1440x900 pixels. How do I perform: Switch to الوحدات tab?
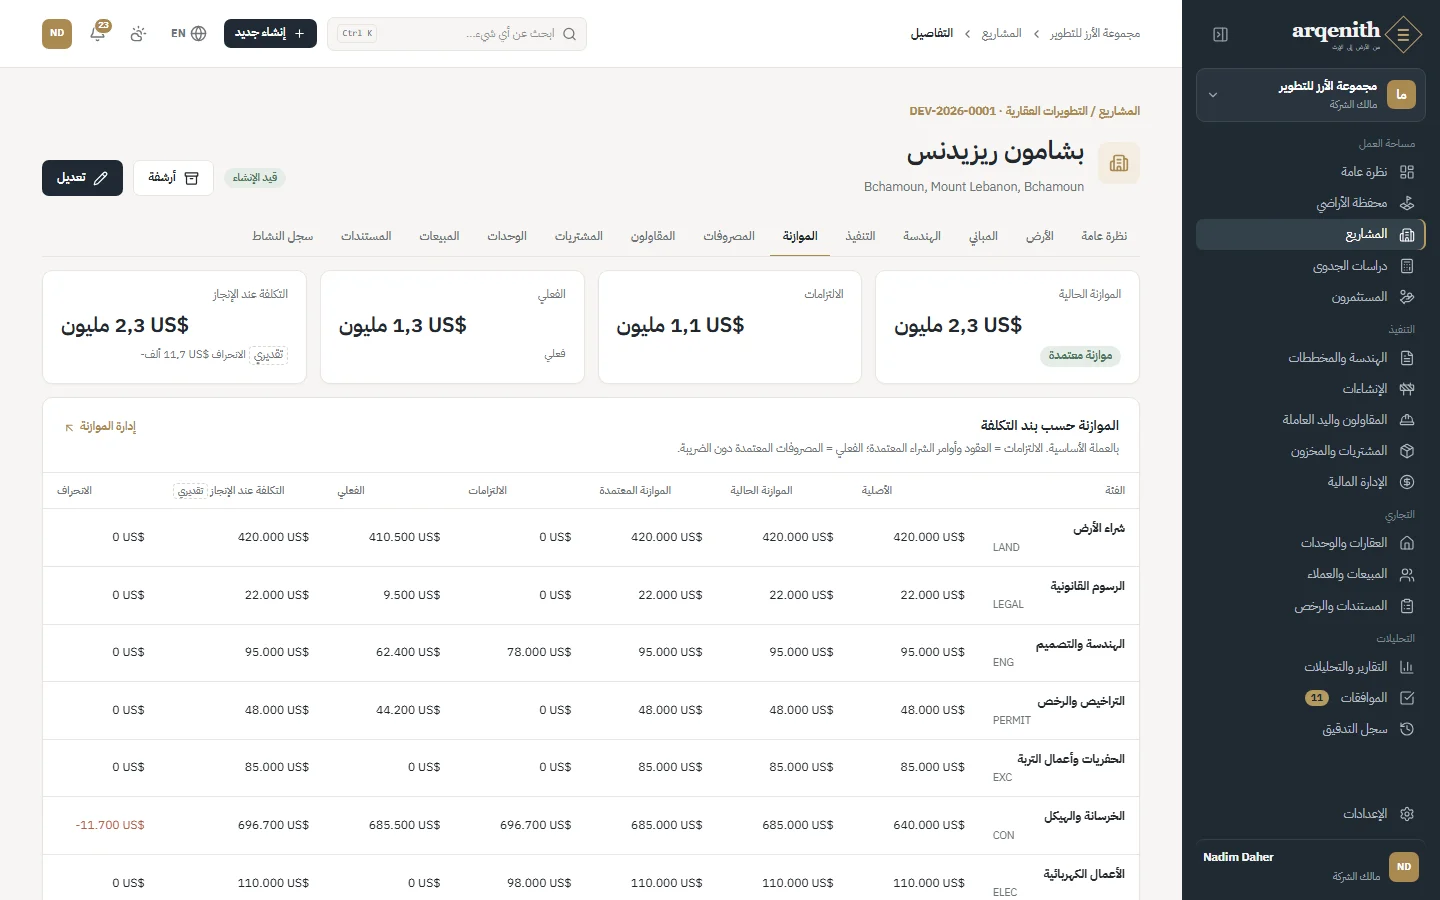(507, 236)
